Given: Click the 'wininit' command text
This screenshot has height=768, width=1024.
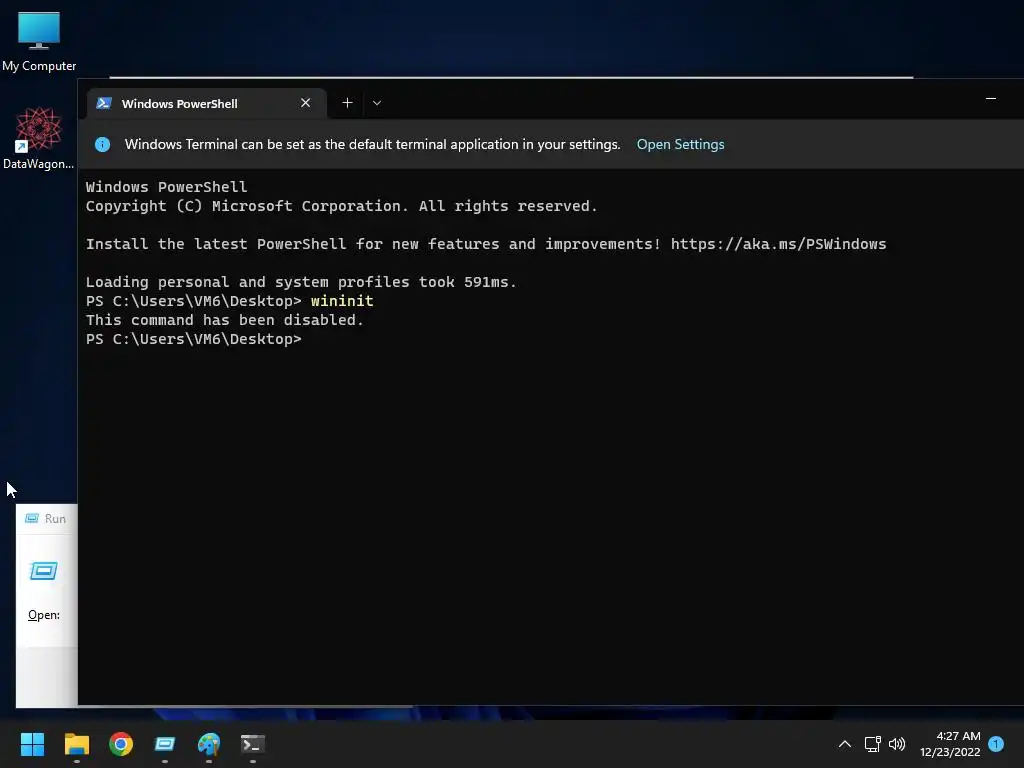Looking at the screenshot, I should (342, 301).
